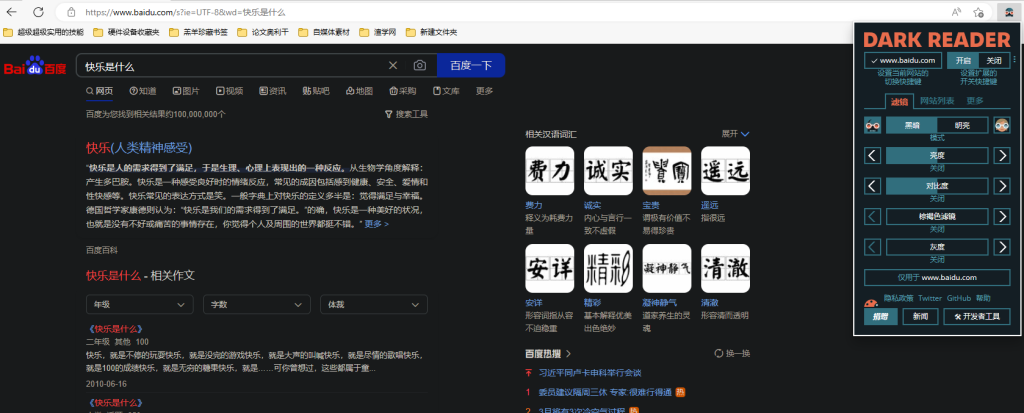Switch to the 更多 tab in Dark Reader
The height and width of the screenshot is (413, 1024).
(975, 101)
